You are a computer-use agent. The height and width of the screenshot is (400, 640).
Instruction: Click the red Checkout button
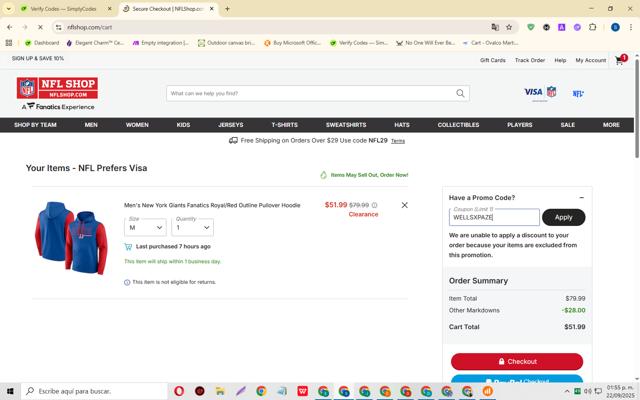[x=517, y=362]
